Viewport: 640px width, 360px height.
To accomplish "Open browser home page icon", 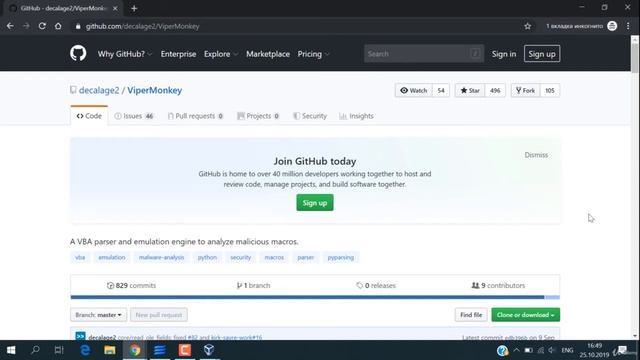I will [x=58, y=26].
